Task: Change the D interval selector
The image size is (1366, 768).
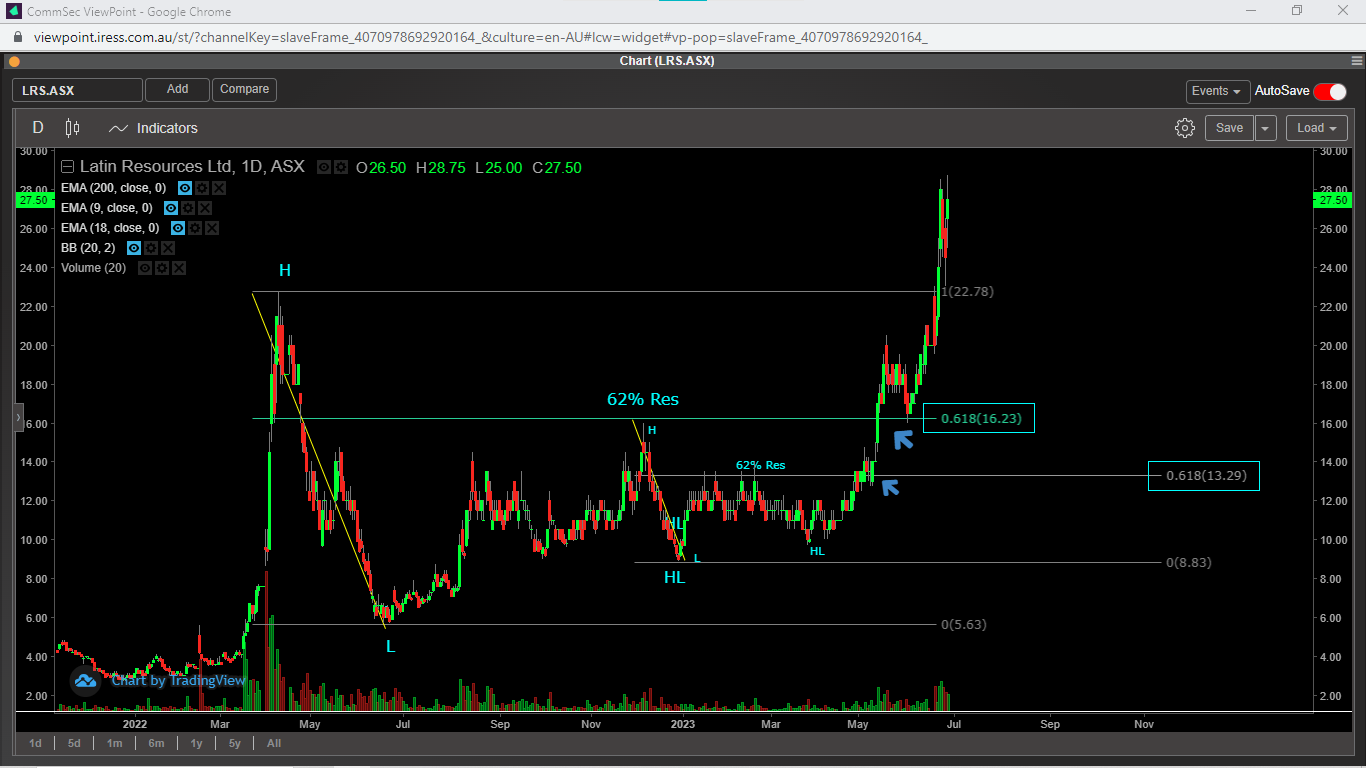Action: pyautogui.click(x=38, y=128)
